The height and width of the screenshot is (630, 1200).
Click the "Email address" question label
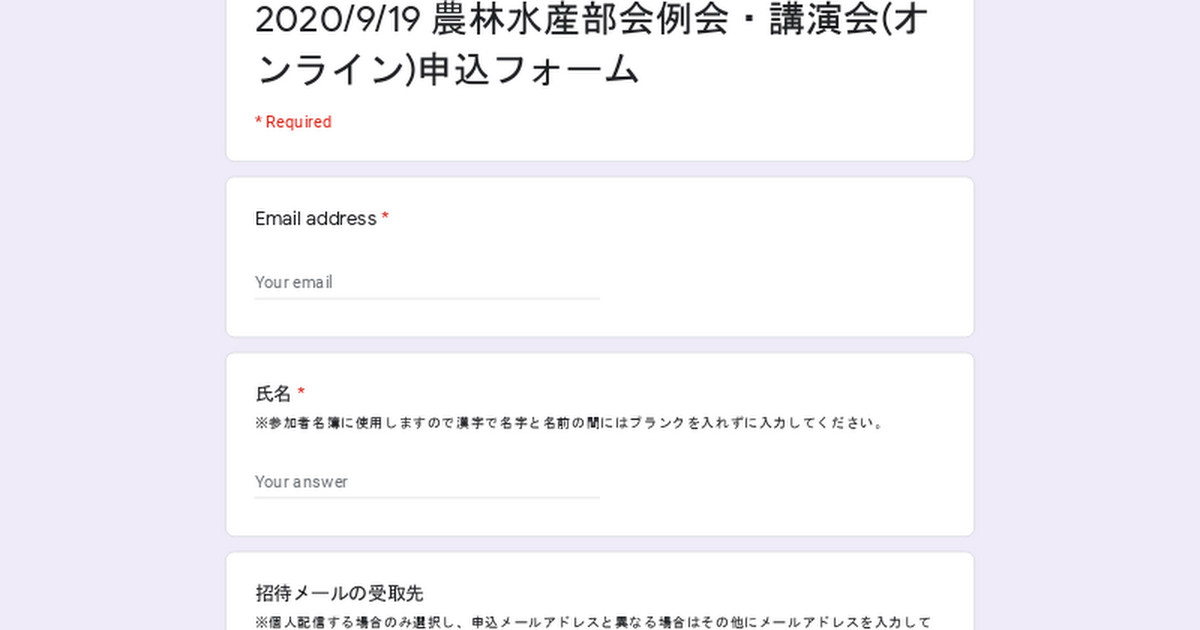point(316,218)
